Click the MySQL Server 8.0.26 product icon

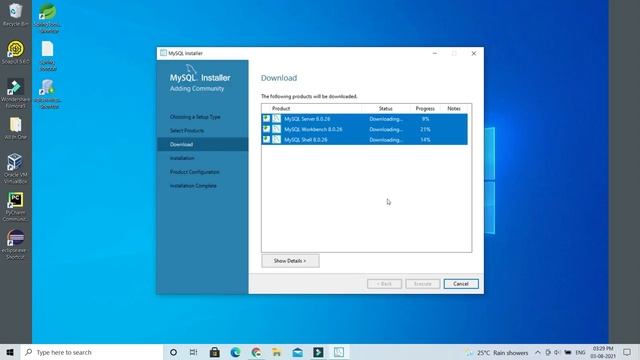point(277,119)
